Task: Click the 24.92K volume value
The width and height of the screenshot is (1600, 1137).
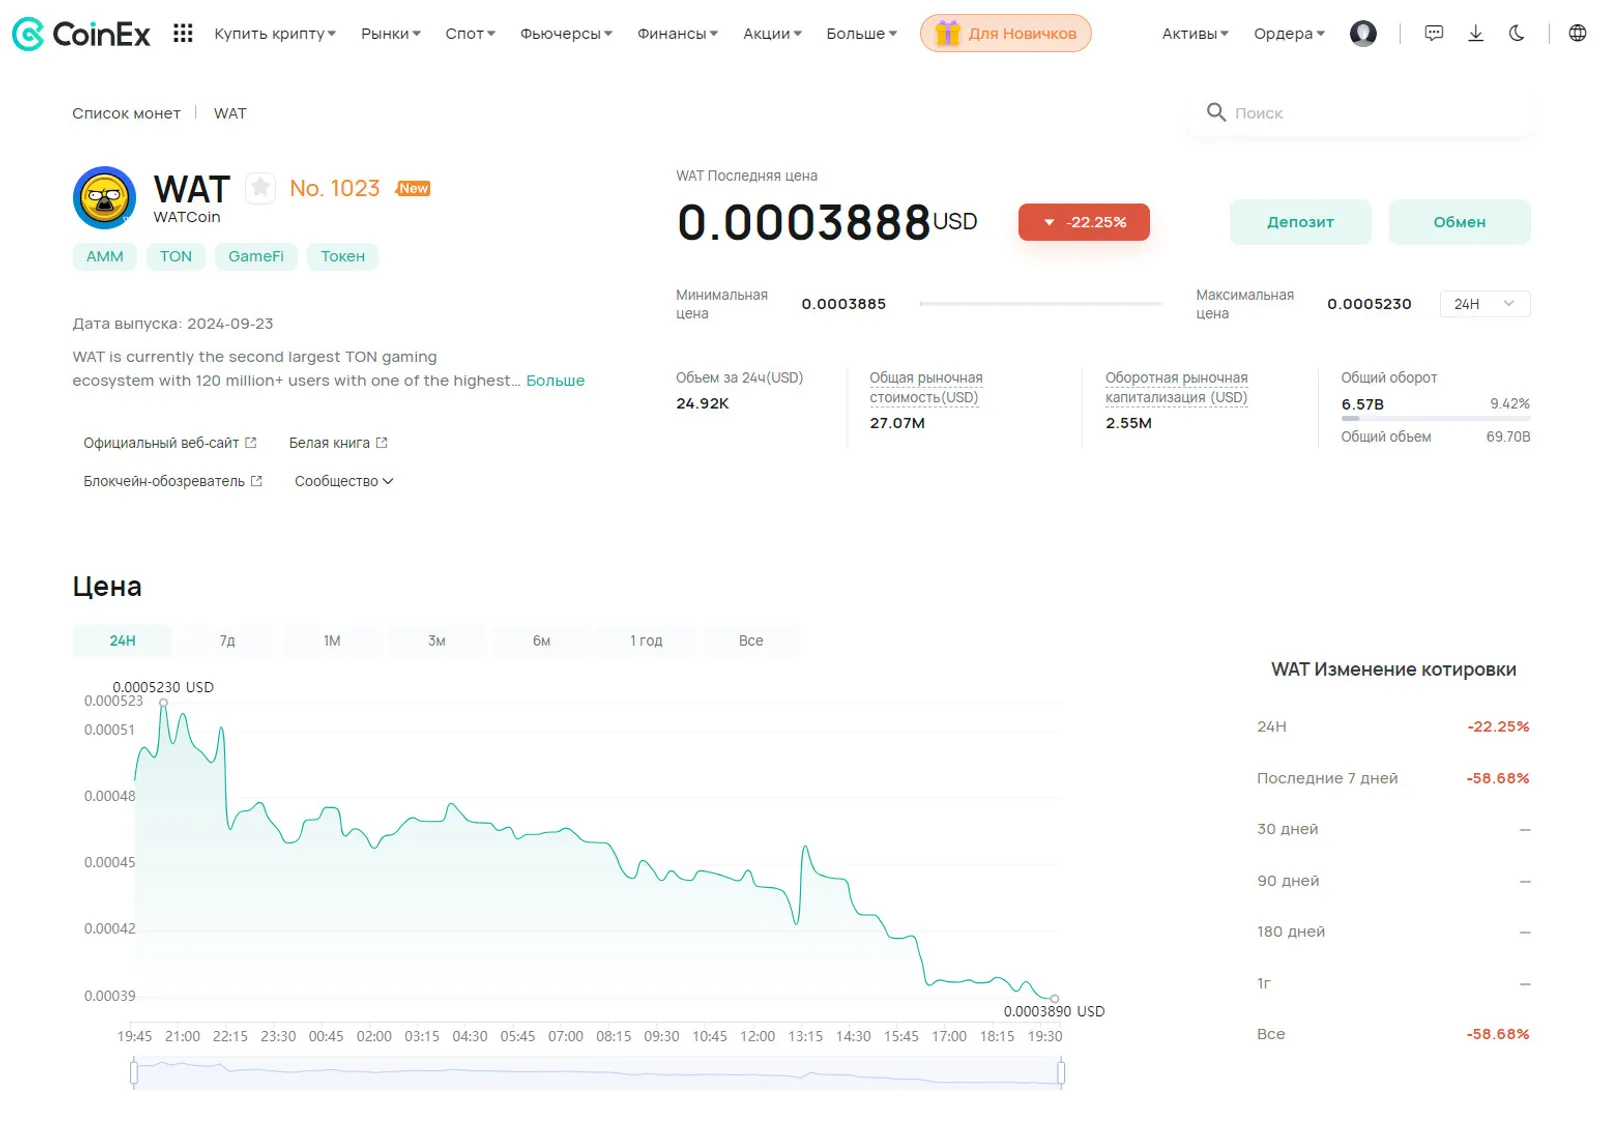Action: [702, 403]
